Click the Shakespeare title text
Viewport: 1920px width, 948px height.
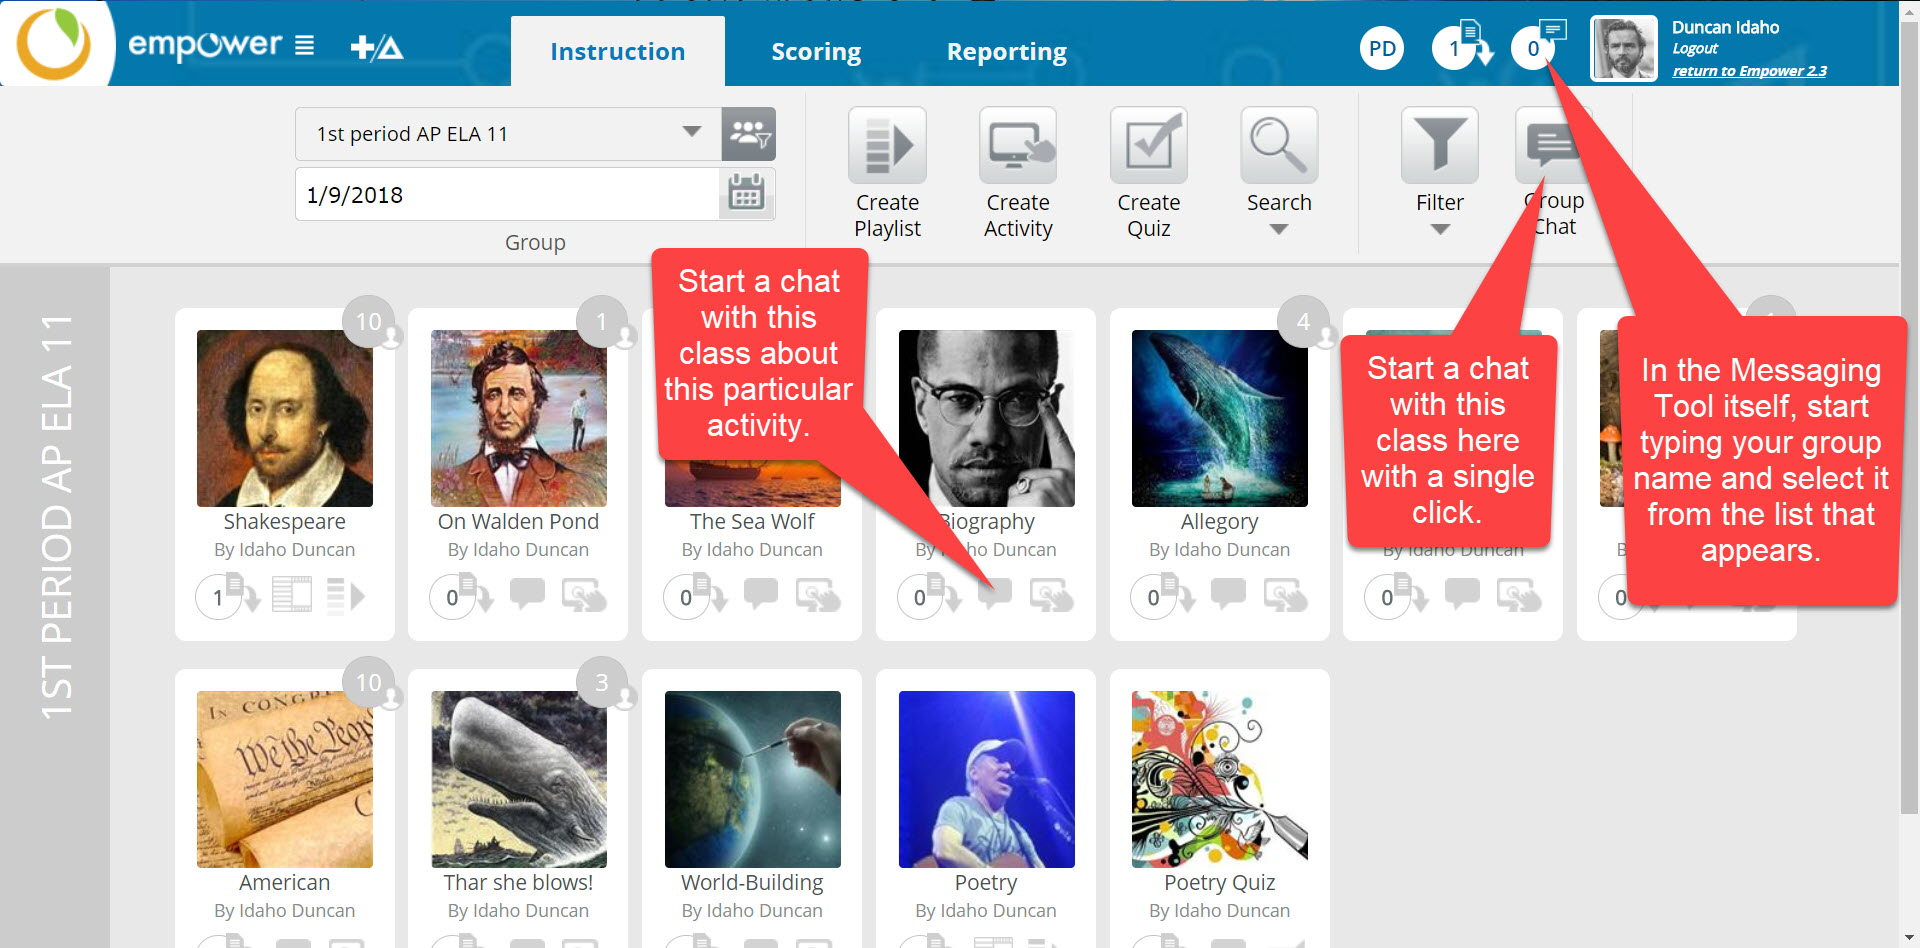(285, 521)
